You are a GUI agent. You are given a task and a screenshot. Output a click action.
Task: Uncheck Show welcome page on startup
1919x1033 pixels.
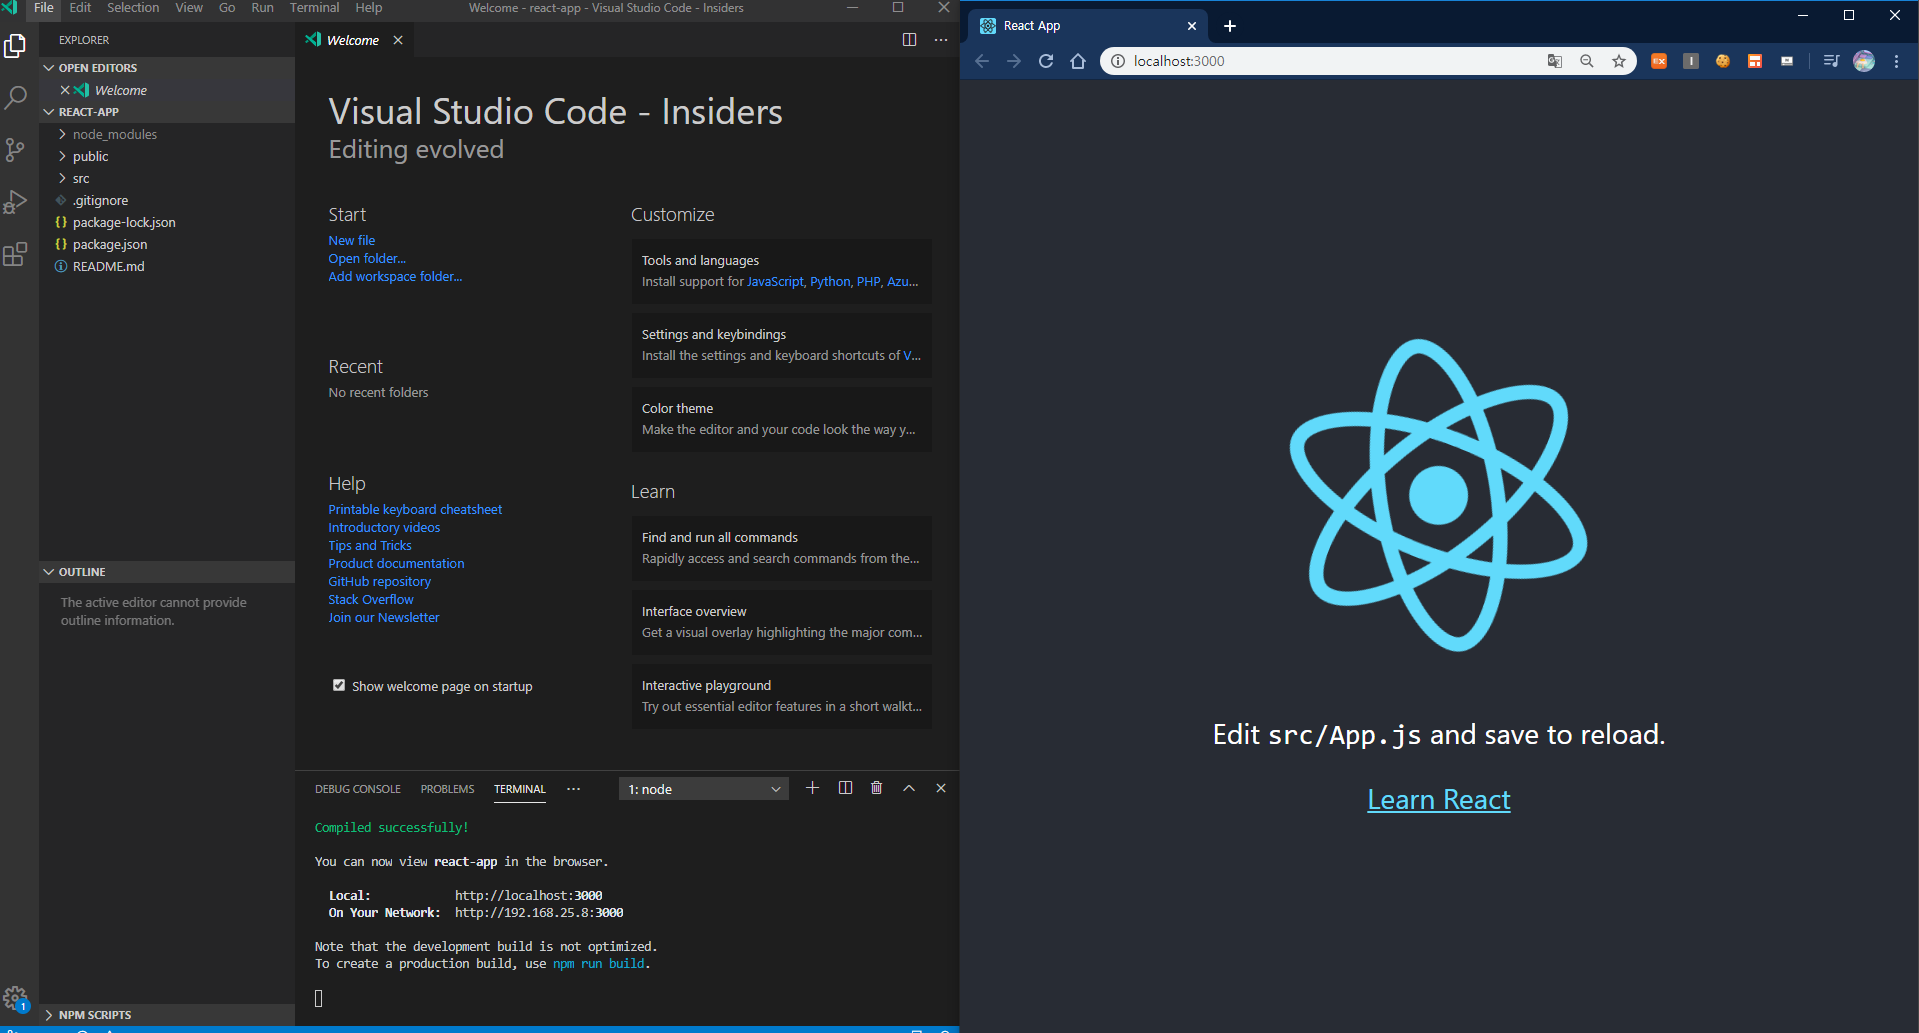[339, 685]
